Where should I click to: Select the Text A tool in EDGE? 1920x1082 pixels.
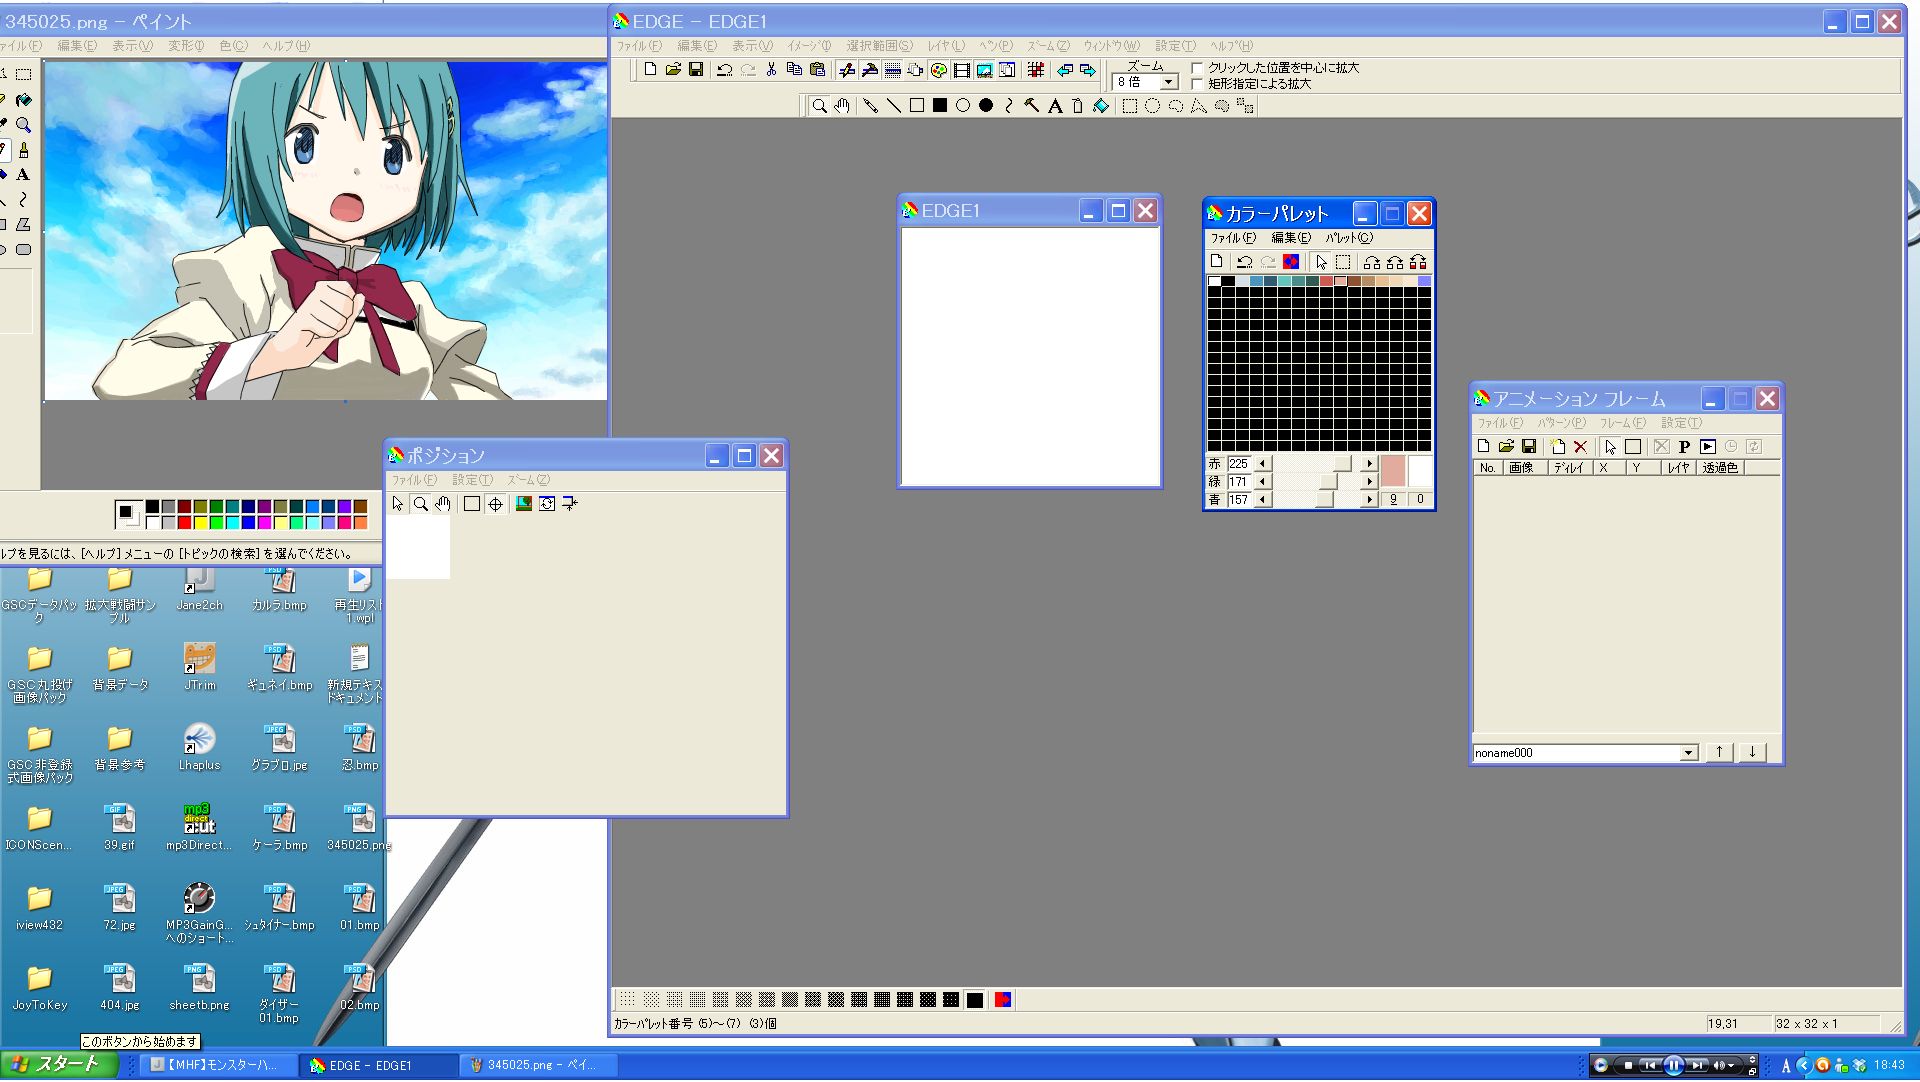[x=1054, y=105]
